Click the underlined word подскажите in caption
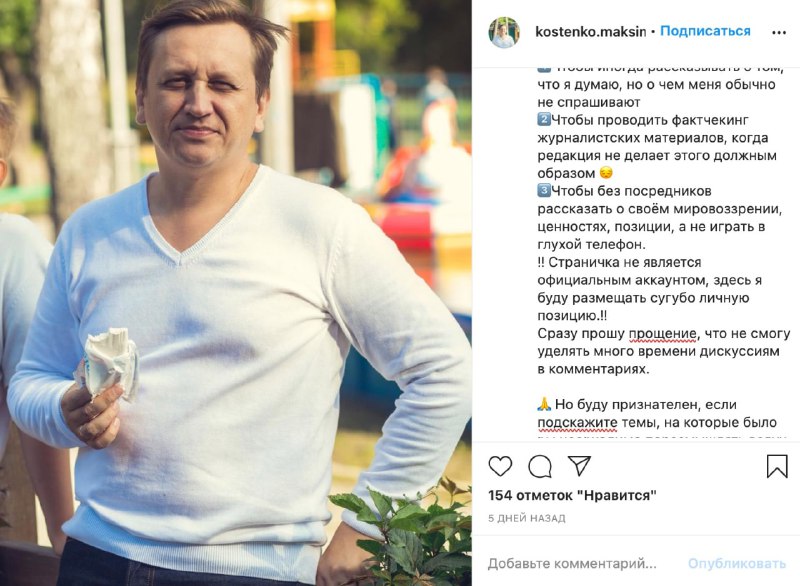The image size is (800, 586). (x=570, y=423)
